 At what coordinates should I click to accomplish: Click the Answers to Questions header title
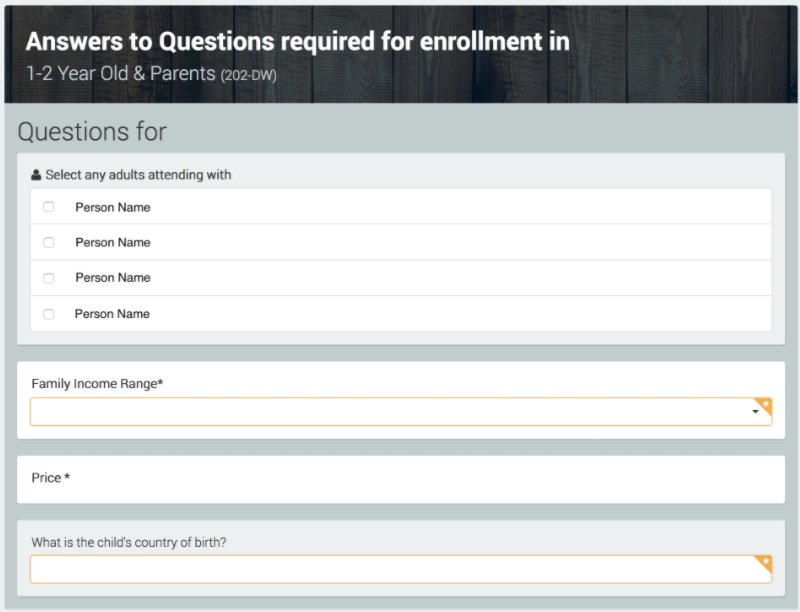(x=297, y=41)
